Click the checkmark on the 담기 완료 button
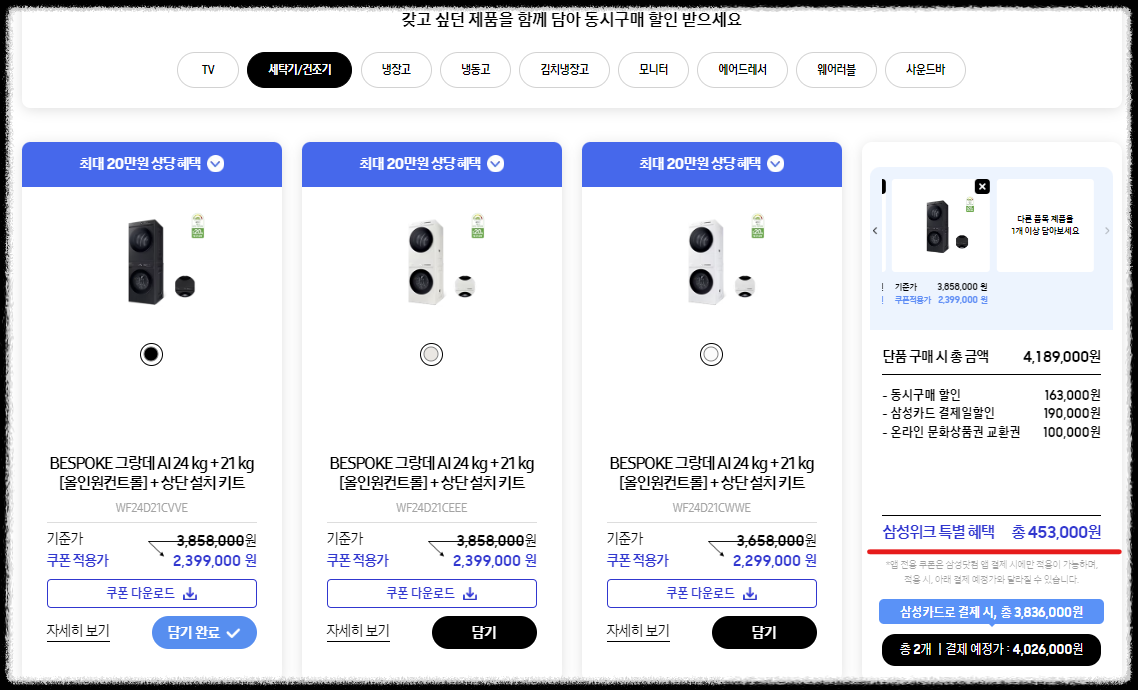The height and width of the screenshot is (690, 1138). pos(232,632)
